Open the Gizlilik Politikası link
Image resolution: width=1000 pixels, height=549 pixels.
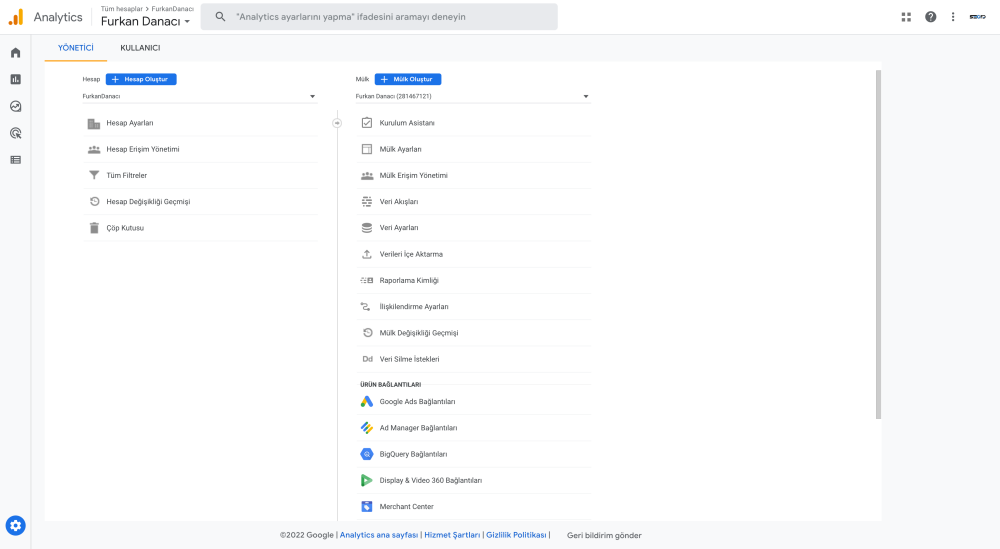pos(517,535)
